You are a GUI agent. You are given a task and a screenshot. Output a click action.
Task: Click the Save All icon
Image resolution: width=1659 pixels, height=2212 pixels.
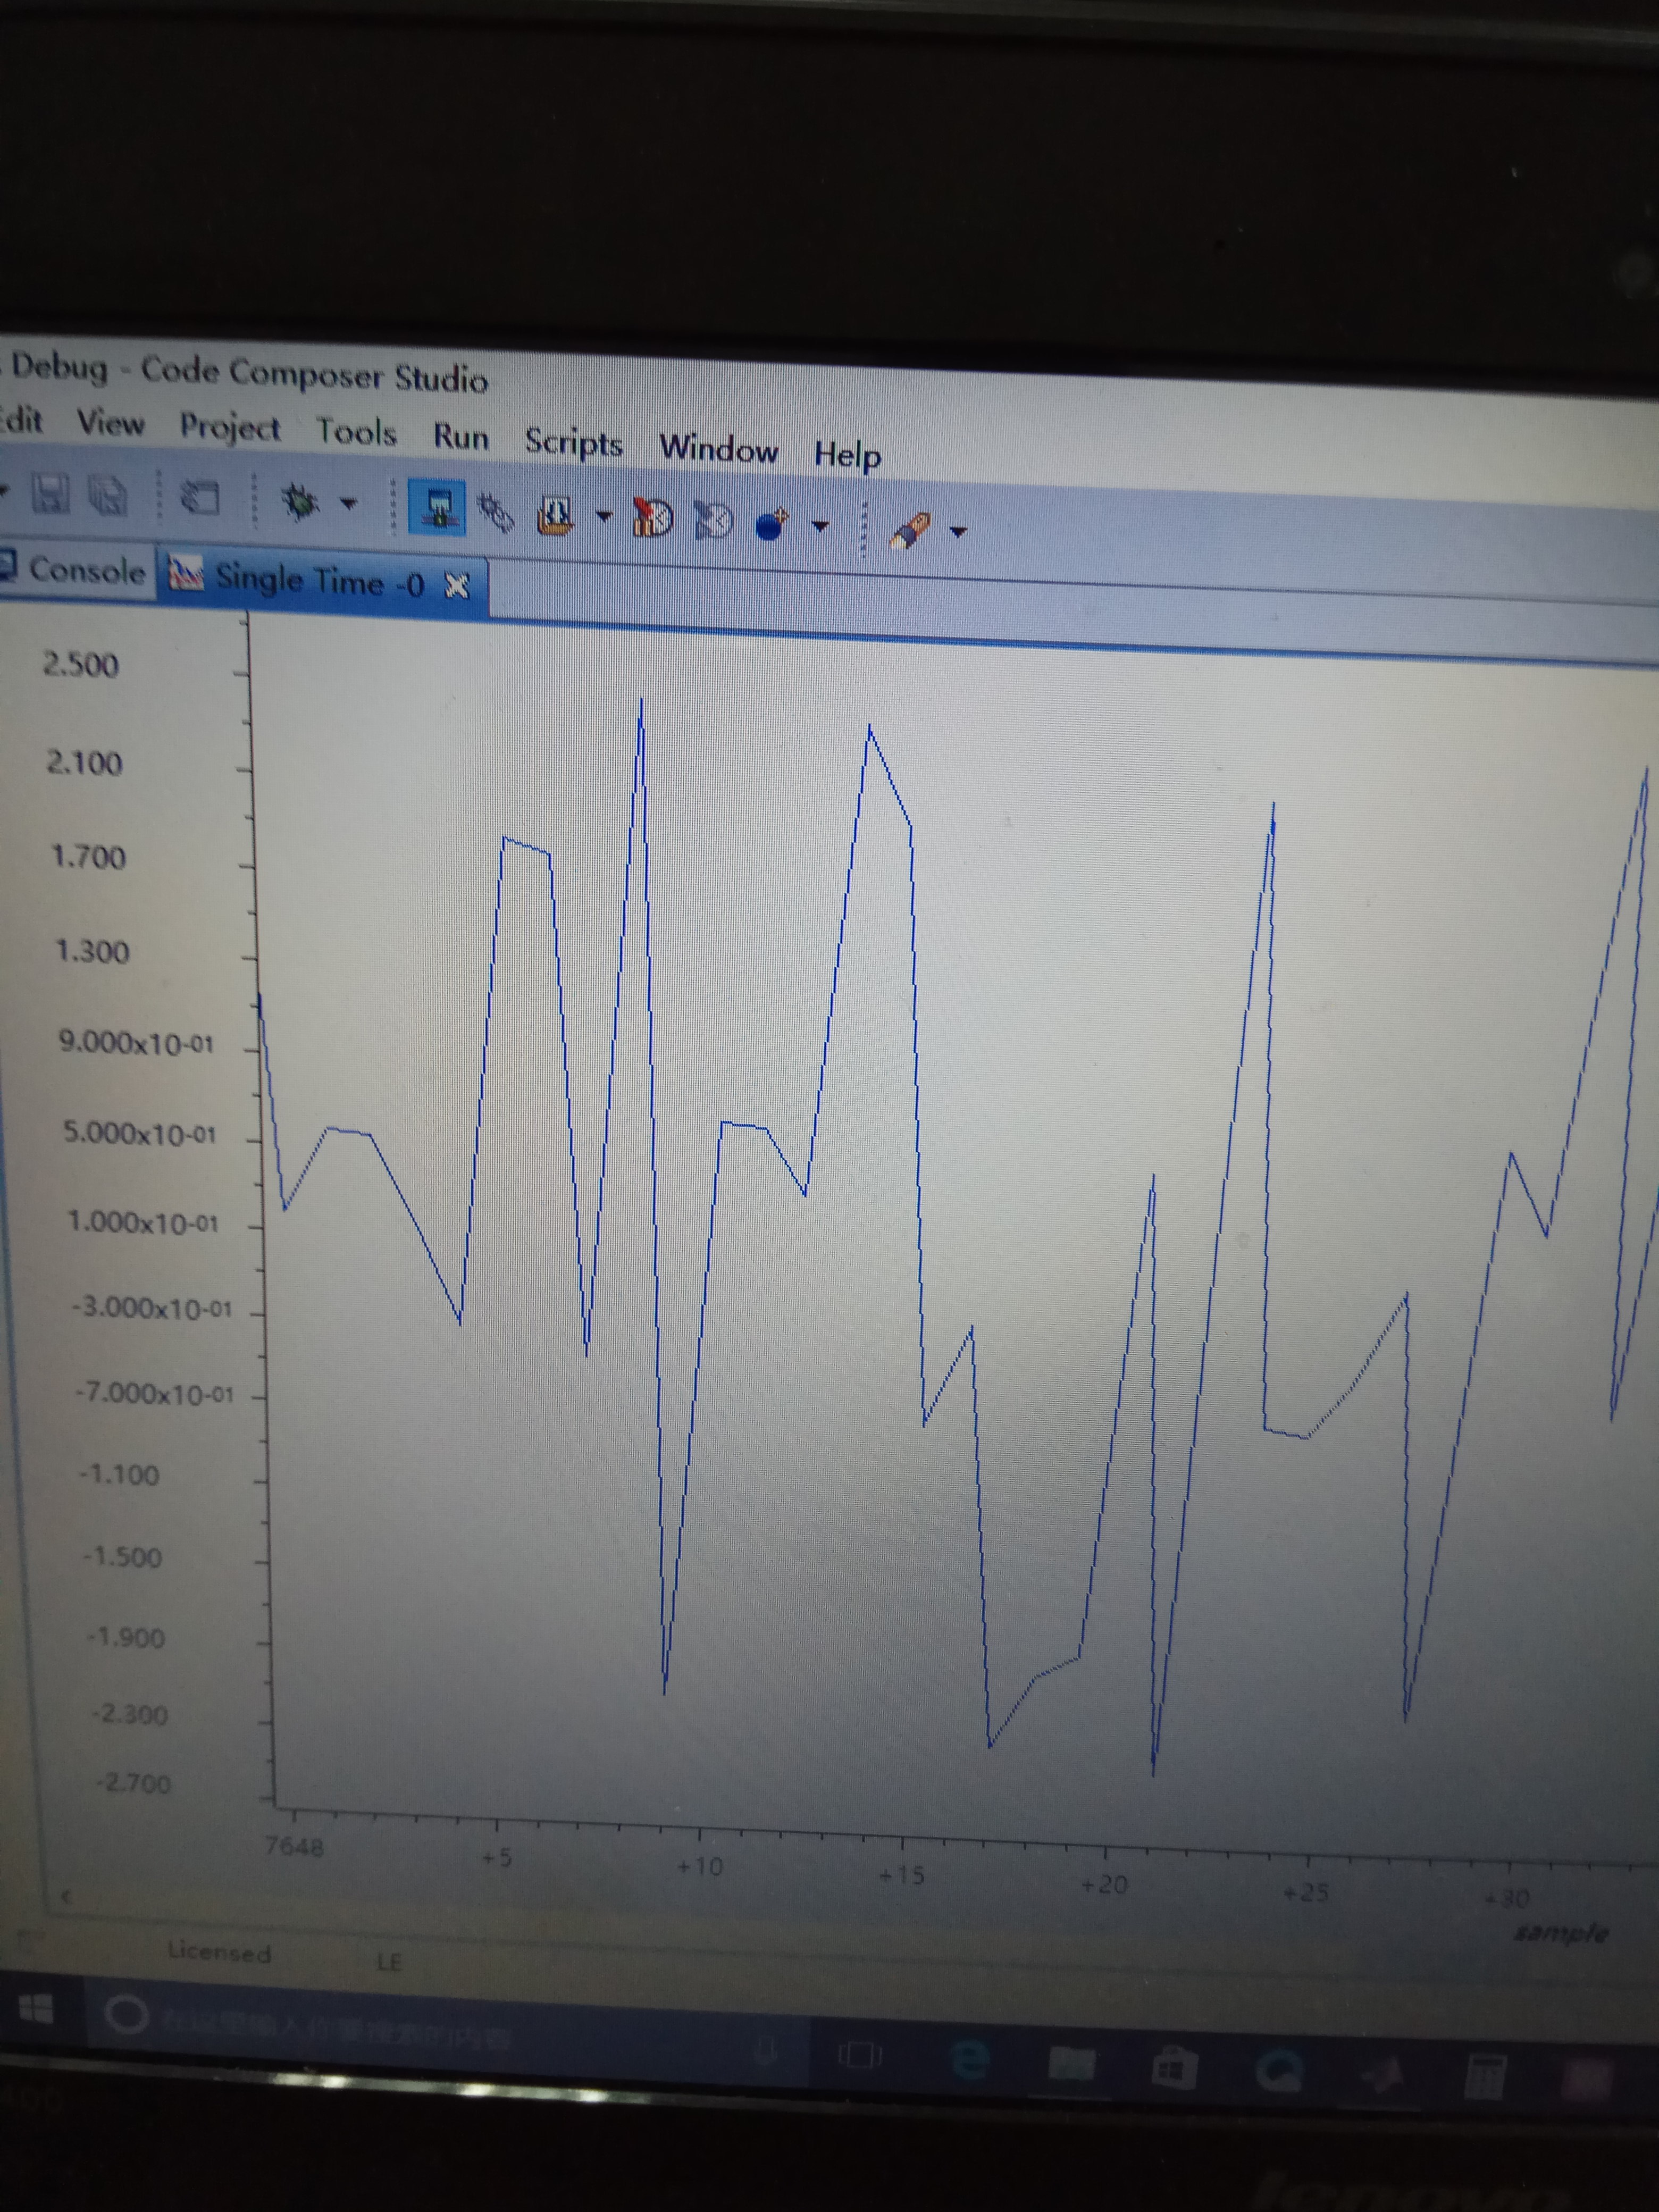point(108,495)
